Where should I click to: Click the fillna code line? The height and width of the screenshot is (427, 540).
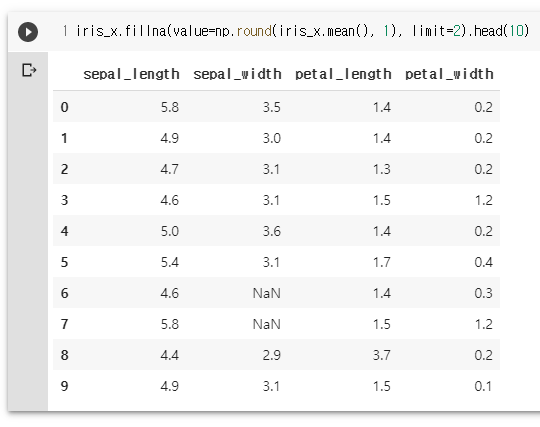coord(302,31)
